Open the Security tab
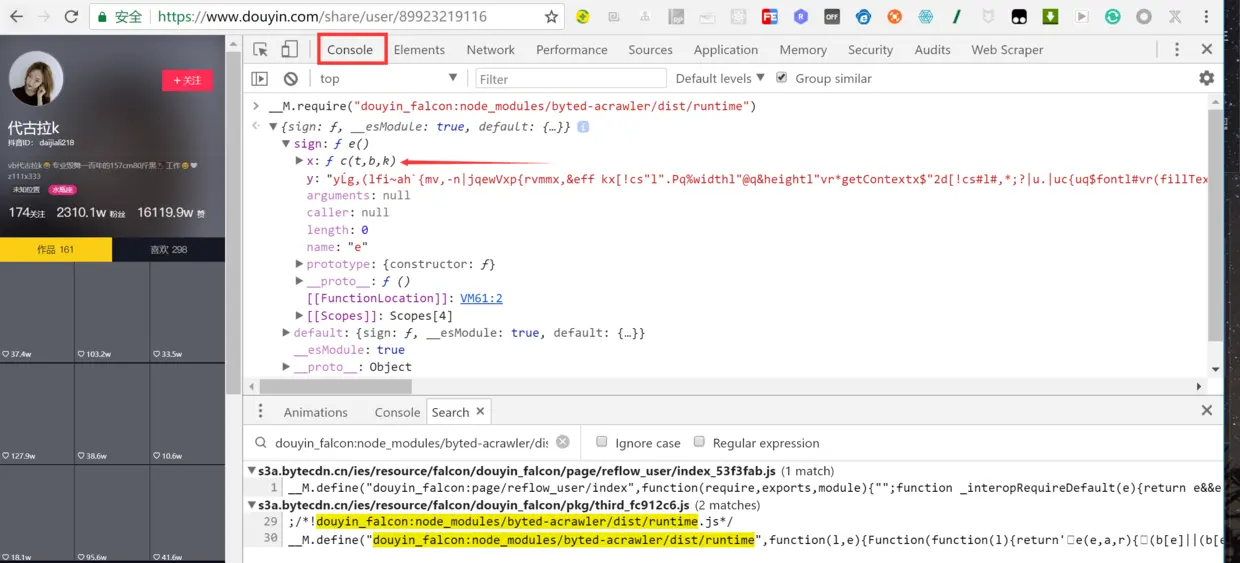1240x563 pixels. click(870, 49)
